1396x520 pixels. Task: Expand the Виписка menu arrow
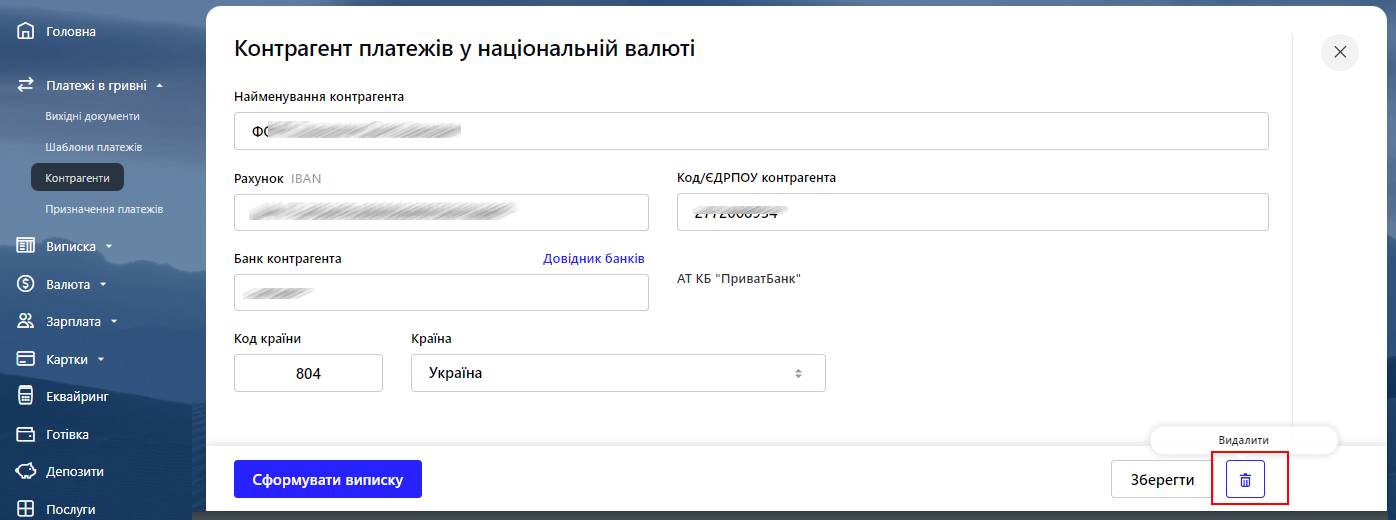pyautogui.click(x=109, y=246)
